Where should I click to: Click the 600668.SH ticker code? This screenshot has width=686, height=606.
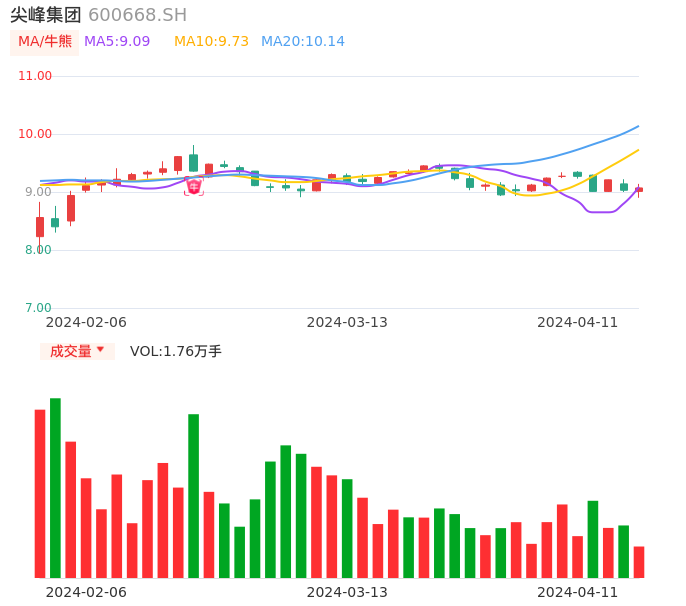137,15
